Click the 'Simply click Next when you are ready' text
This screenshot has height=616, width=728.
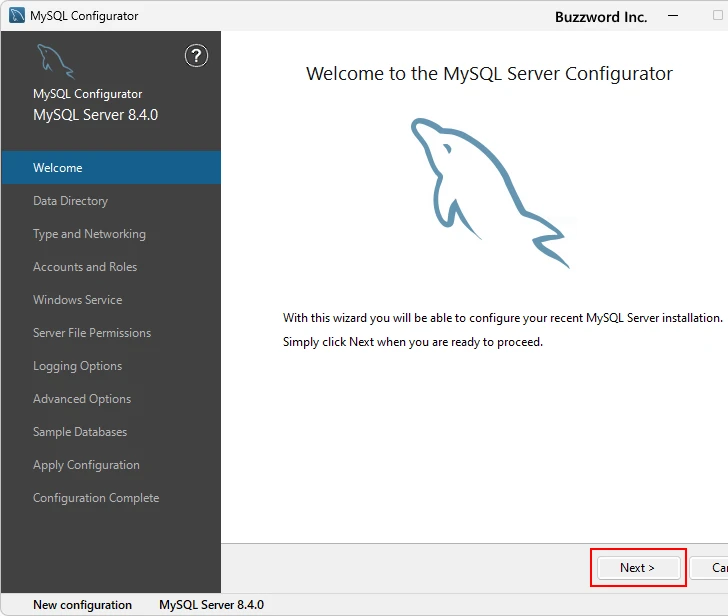pos(413,342)
